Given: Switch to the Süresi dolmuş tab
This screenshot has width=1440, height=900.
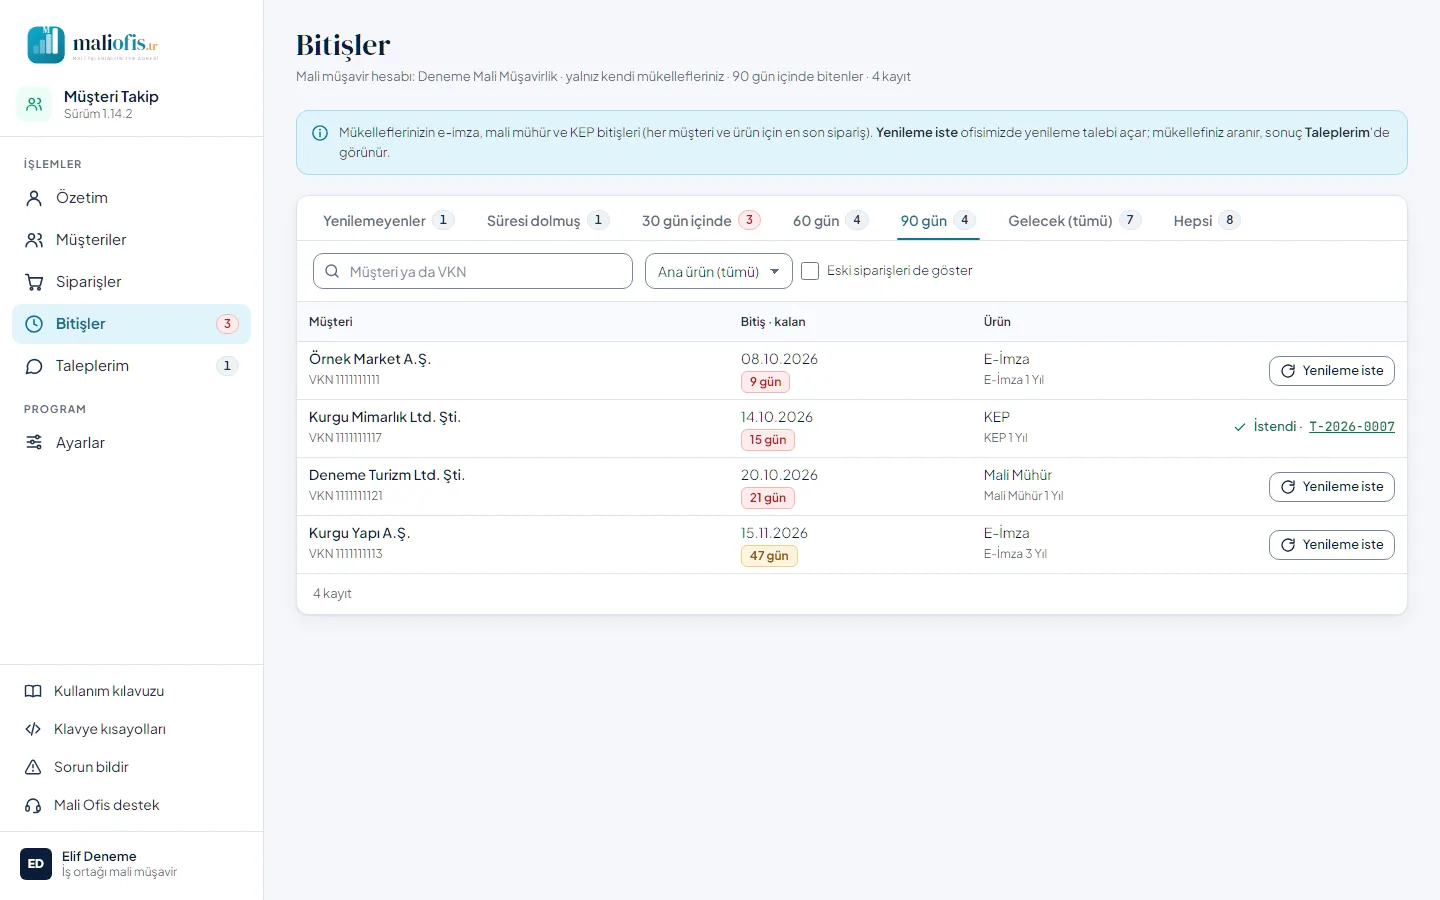Looking at the screenshot, I should pos(548,220).
